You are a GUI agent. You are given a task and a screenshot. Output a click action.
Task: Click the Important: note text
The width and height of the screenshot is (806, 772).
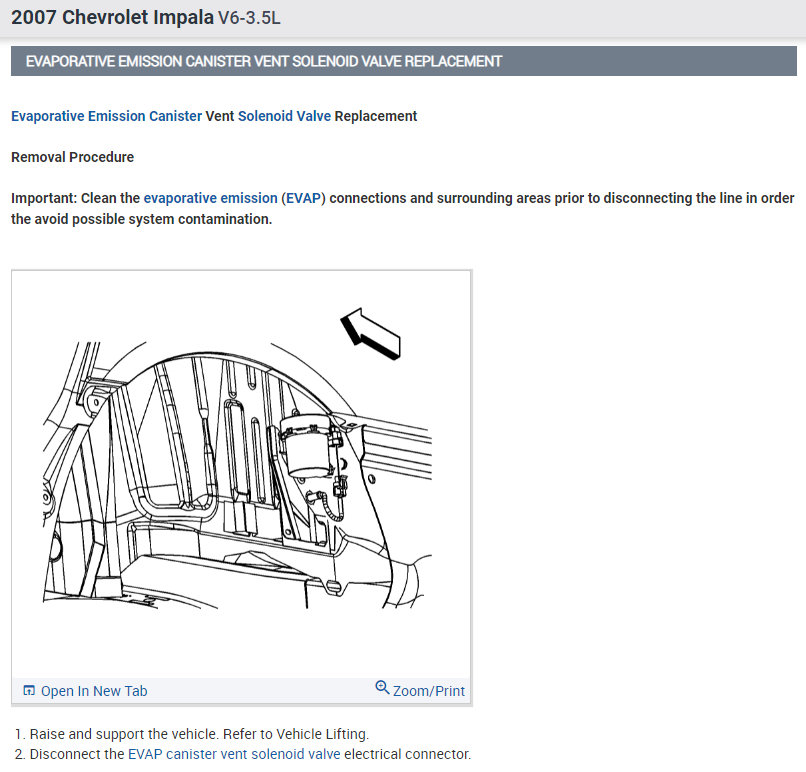[402, 209]
